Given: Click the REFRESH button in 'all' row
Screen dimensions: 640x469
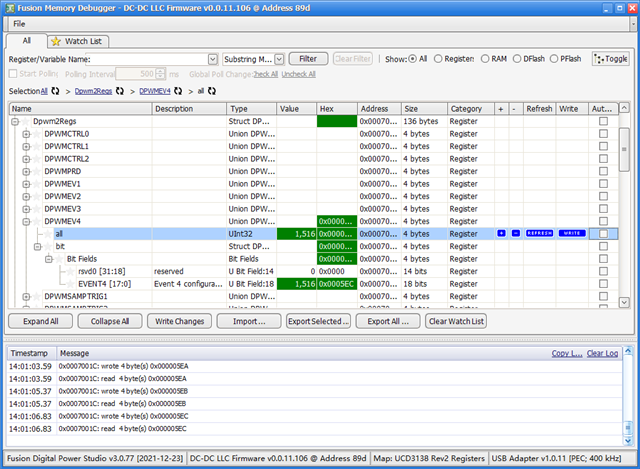Looking at the screenshot, I should (x=539, y=233).
